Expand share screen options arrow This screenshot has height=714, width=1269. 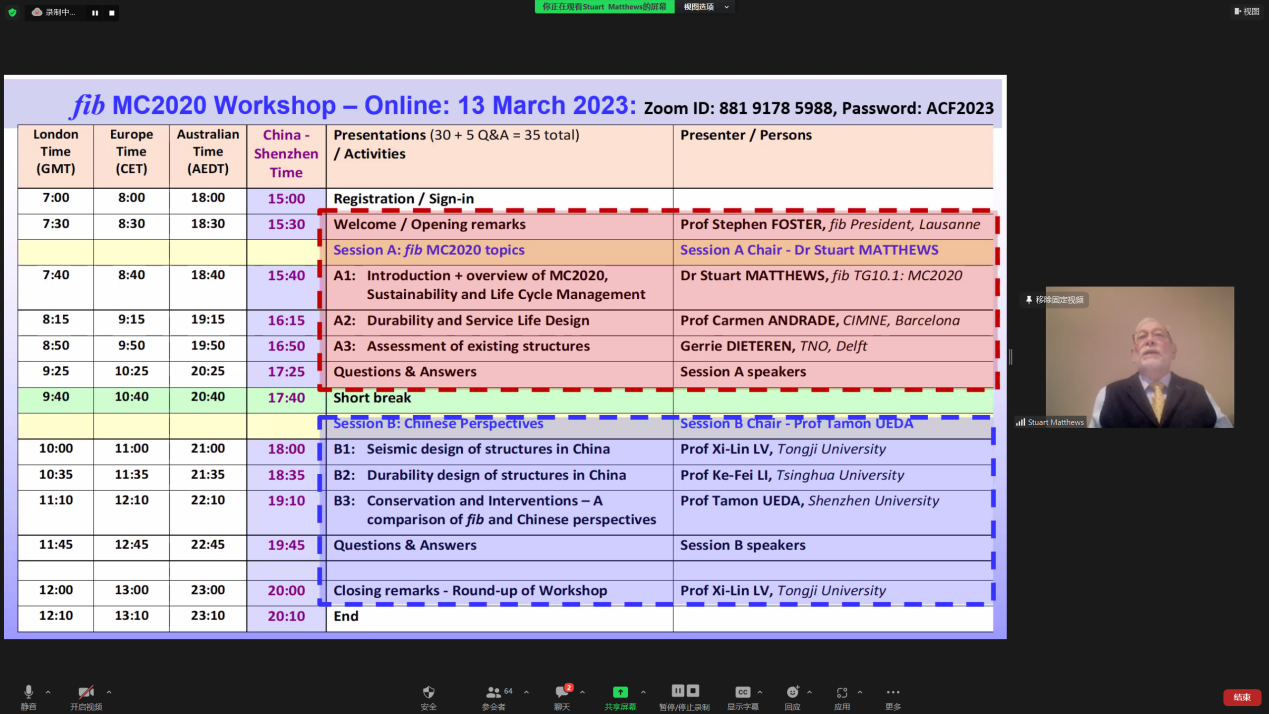642,692
